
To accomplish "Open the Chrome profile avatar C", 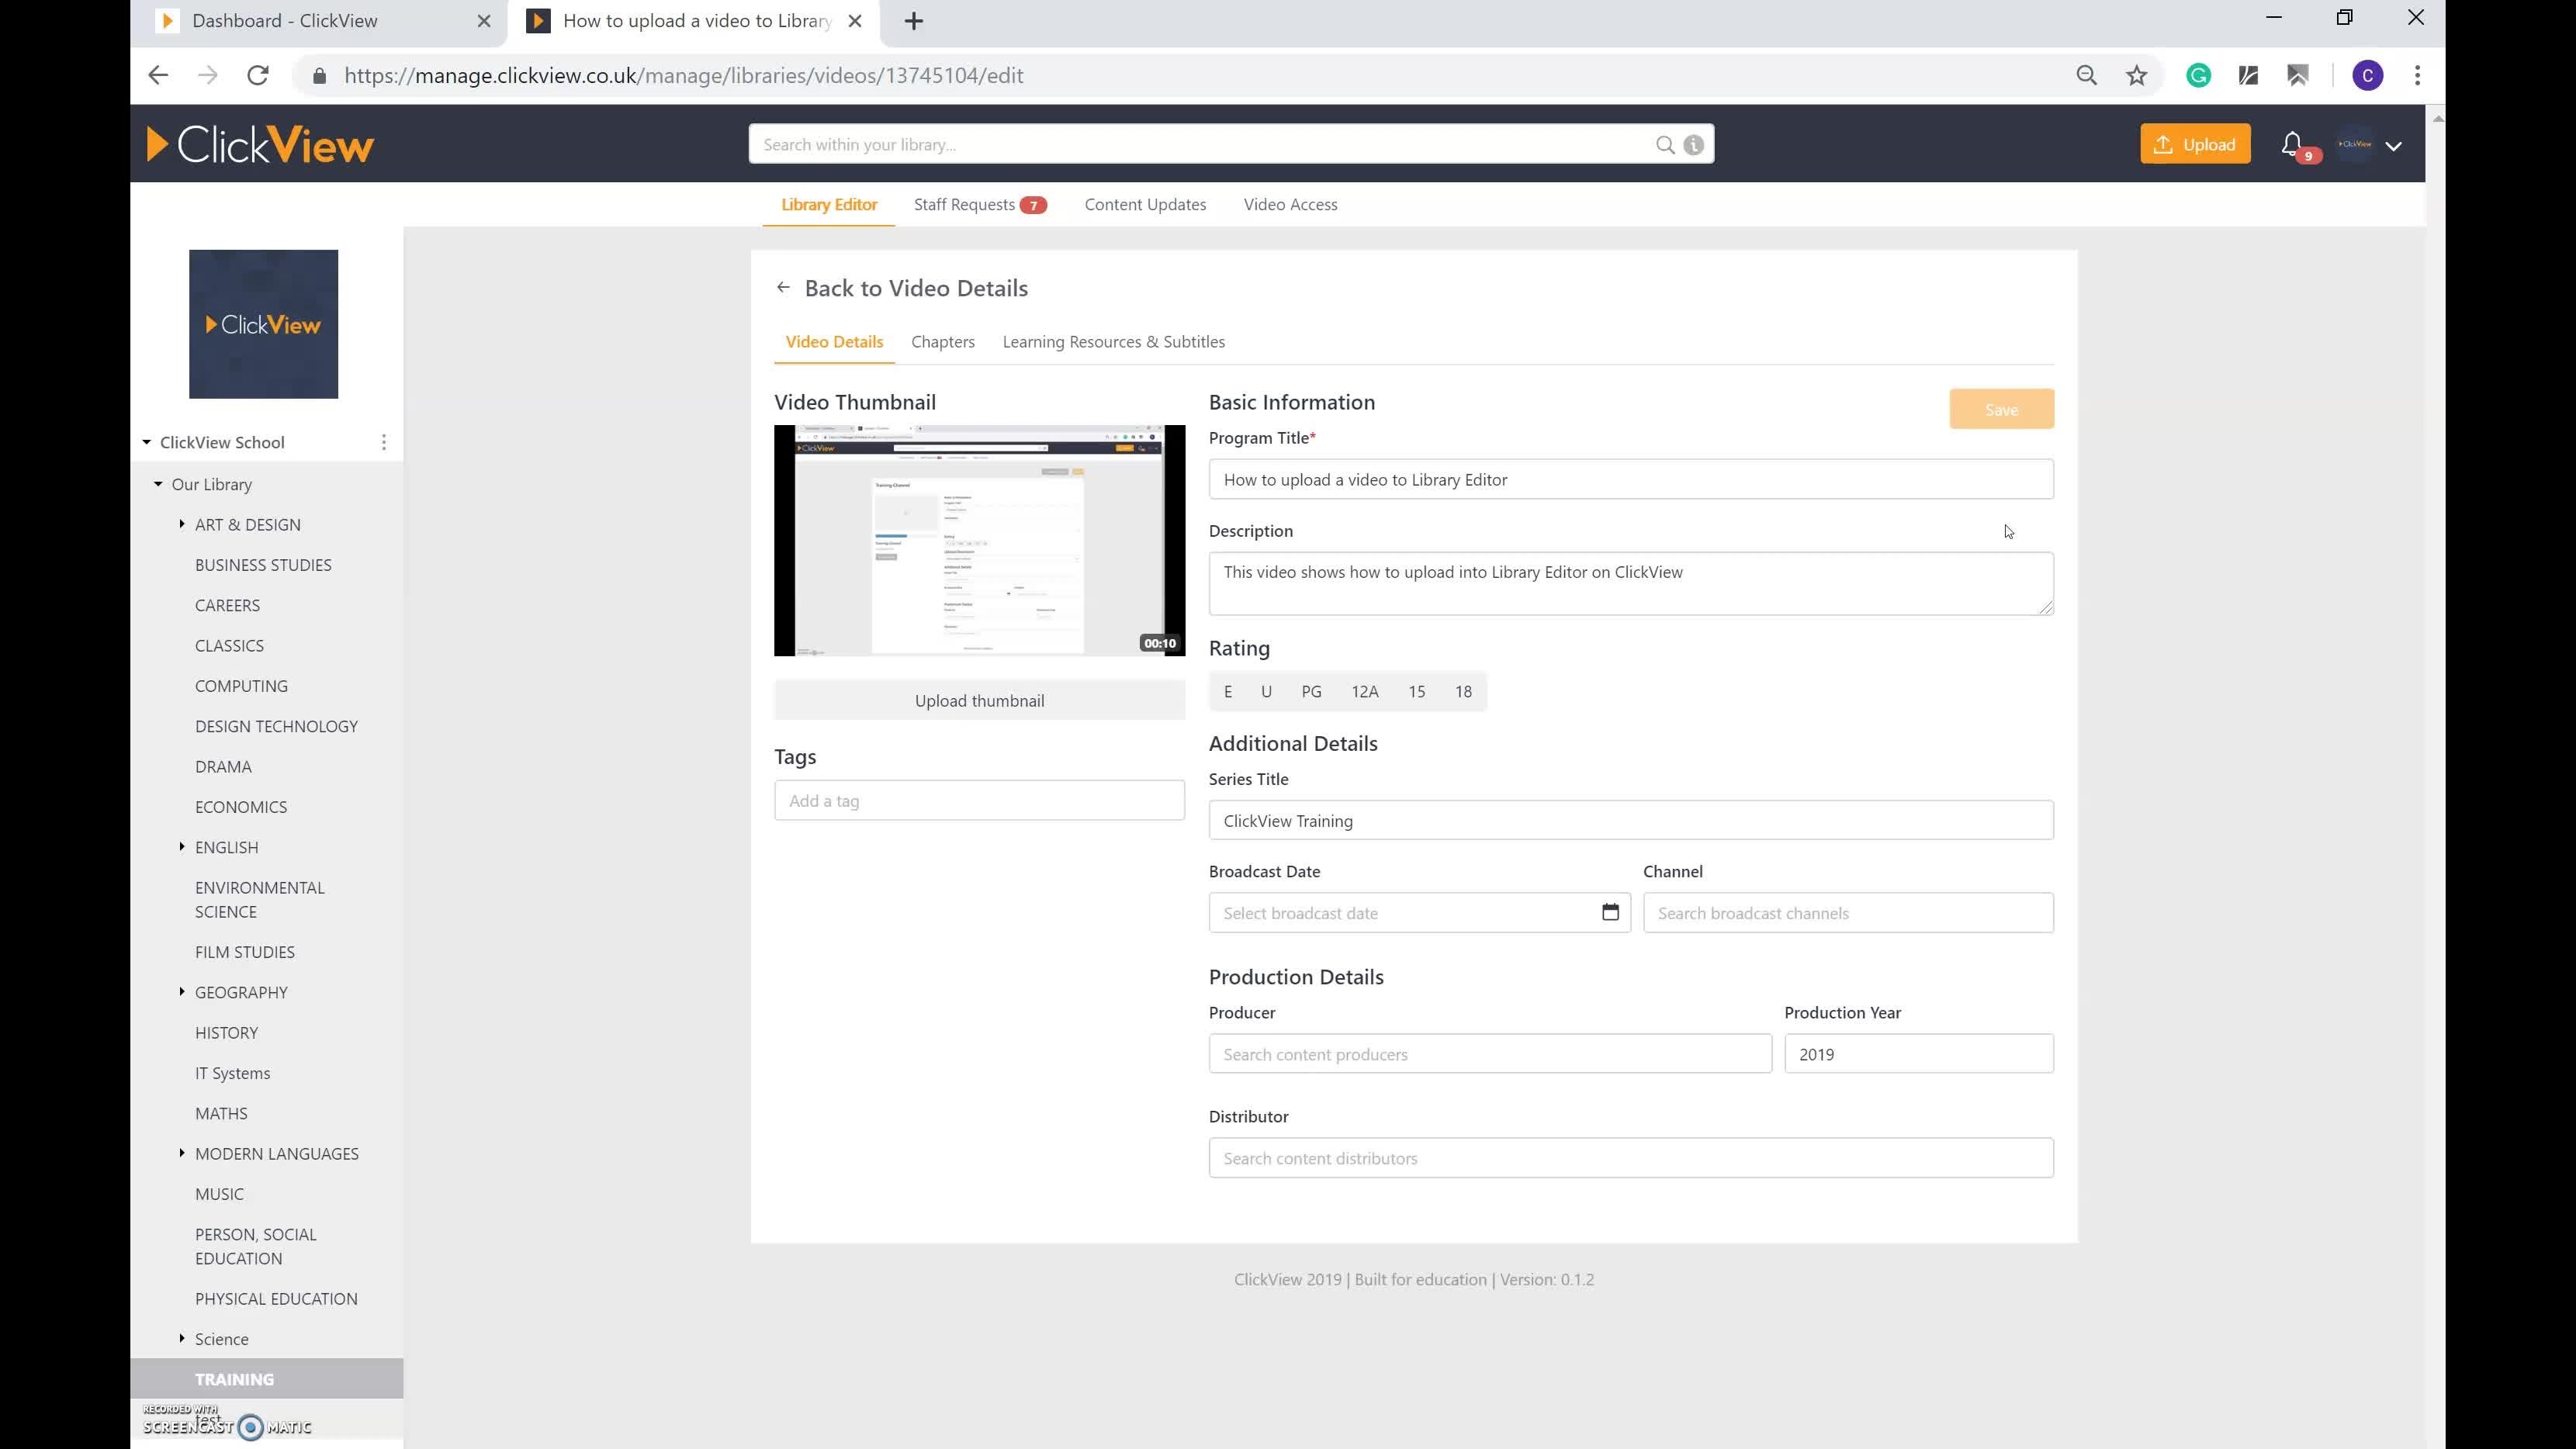I will pos(2367,76).
